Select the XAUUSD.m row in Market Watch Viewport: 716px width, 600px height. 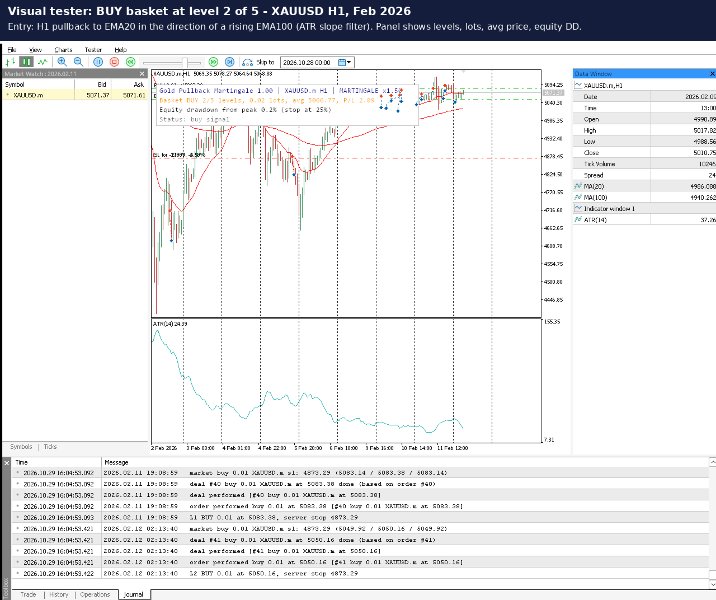pyautogui.click(x=75, y=95)
